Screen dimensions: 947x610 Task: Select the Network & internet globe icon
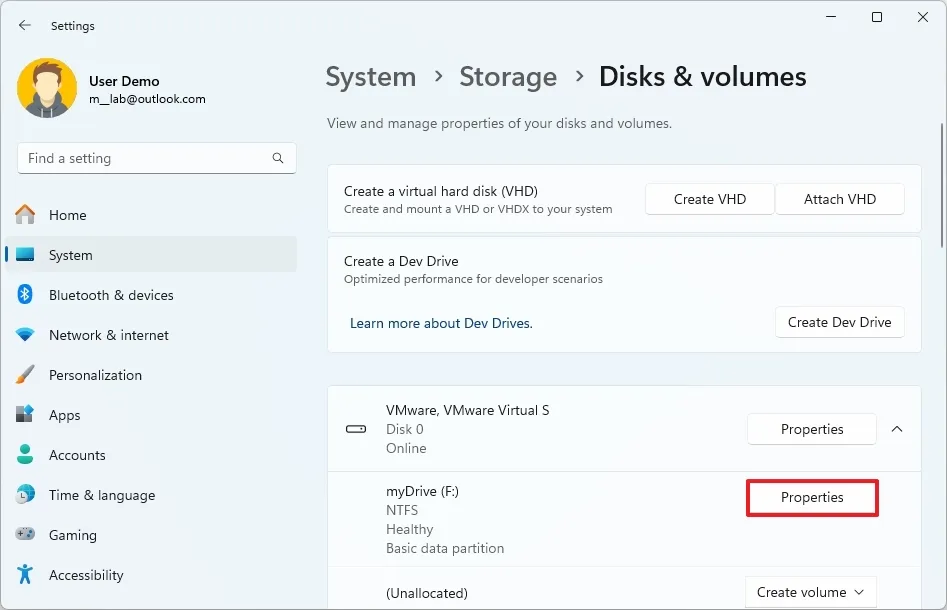point(25,335)
